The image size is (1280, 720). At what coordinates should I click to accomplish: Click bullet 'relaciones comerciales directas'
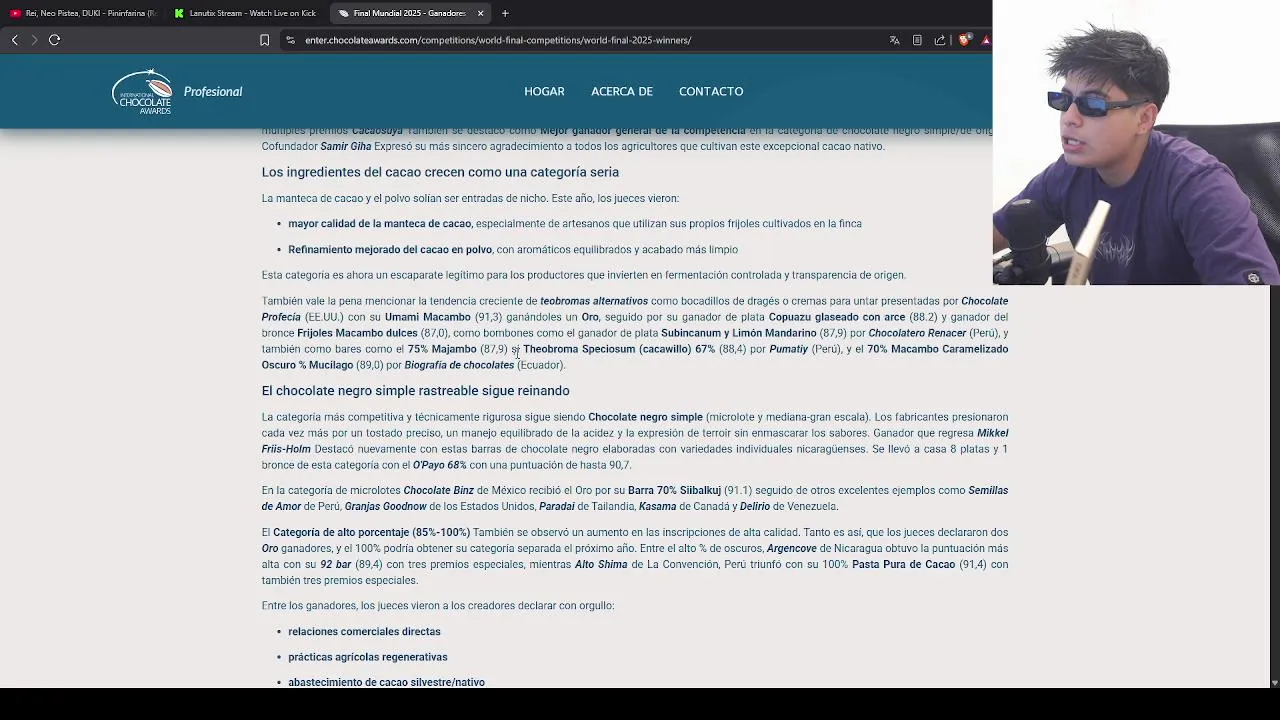pos(364,632)
